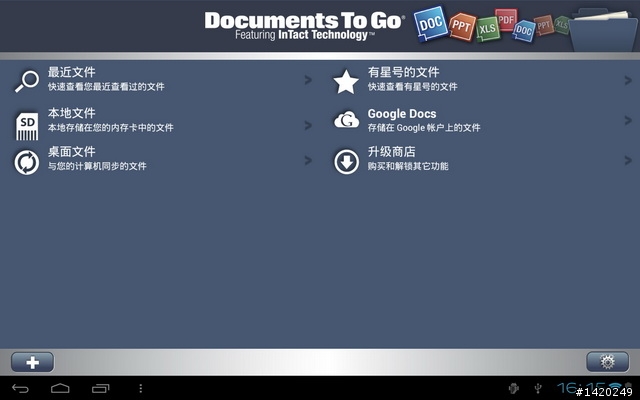The width and height of the screenshot is (640, 400).
Task: Click the USB status icon
Action: tap(538, 388)
